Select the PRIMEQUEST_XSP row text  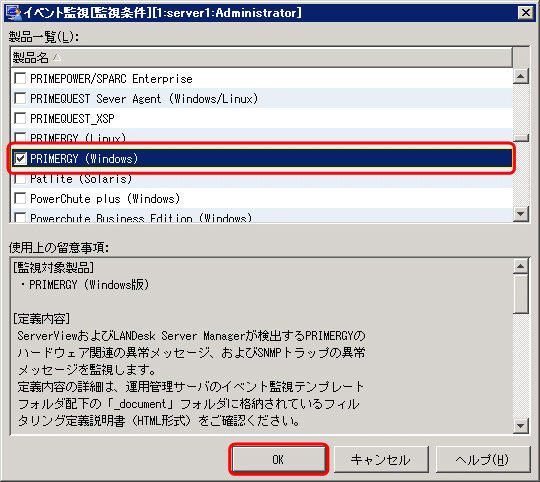coord(72,119)
